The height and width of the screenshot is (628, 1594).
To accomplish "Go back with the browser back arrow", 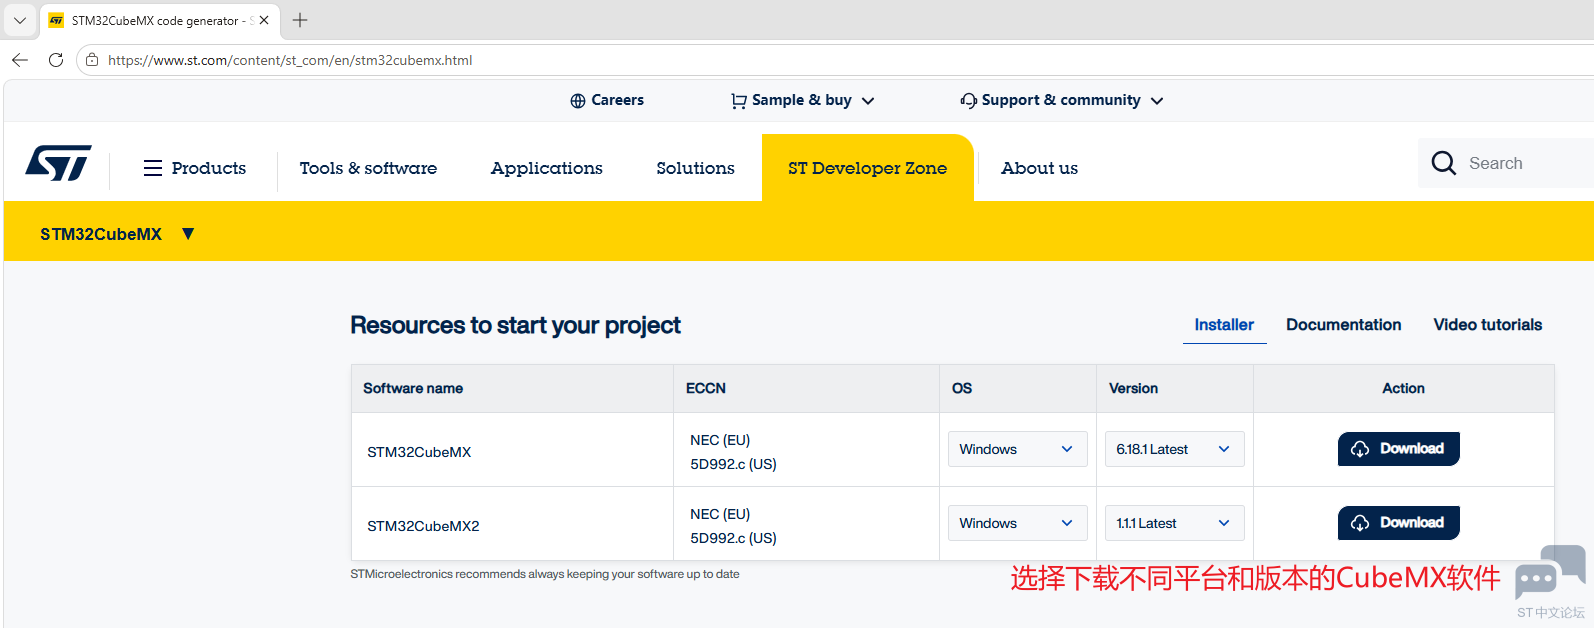I will click(20, 60).
